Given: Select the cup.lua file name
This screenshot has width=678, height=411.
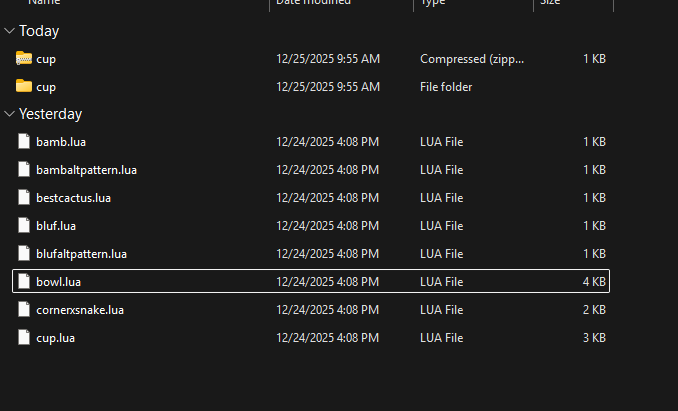Looking at the screenshot, I should [55, 338].
